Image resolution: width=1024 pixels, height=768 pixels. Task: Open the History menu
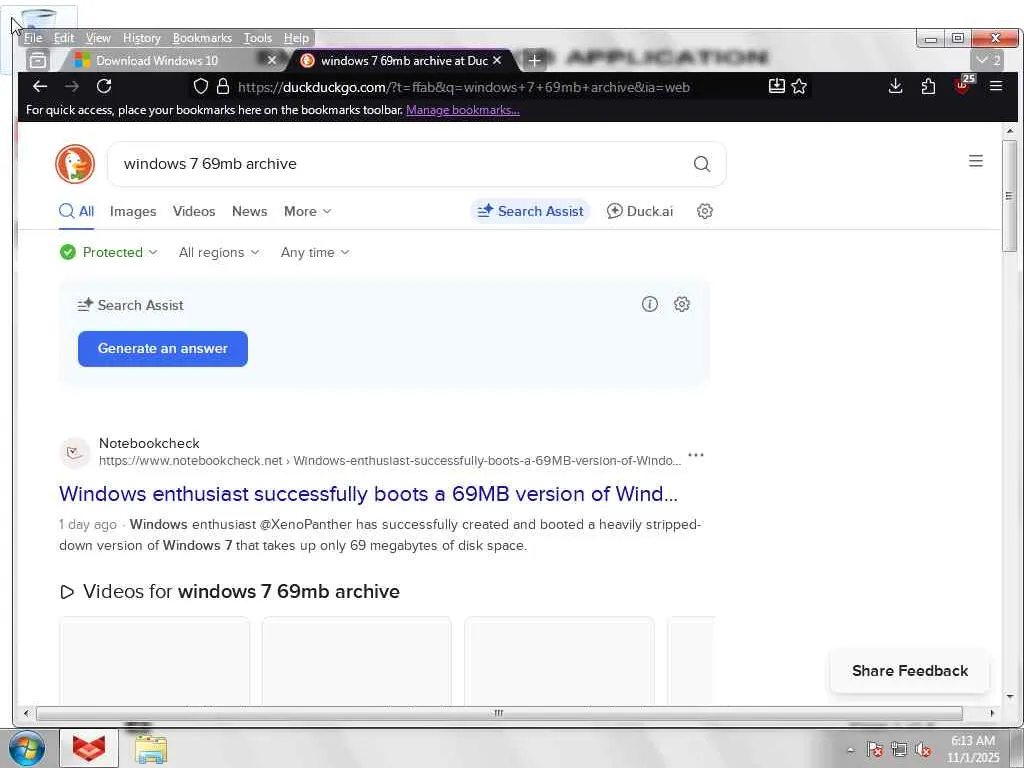click(x=142, y=38)
